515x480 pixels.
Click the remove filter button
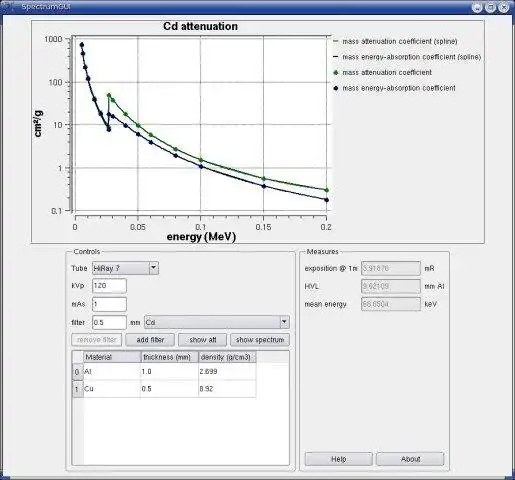(97, 340)
